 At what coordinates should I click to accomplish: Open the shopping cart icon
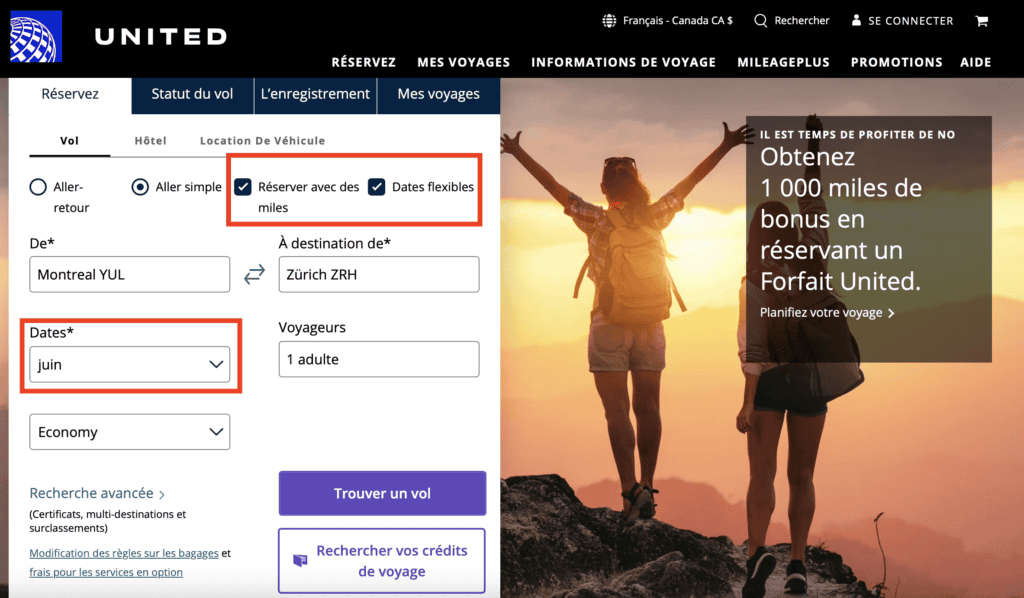coord(982,20)
